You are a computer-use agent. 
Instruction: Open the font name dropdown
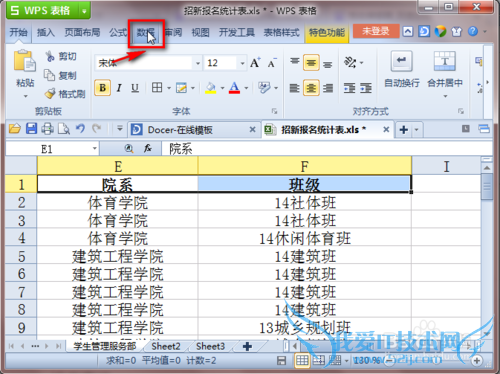pyautogui.click(x=198, y=63)
